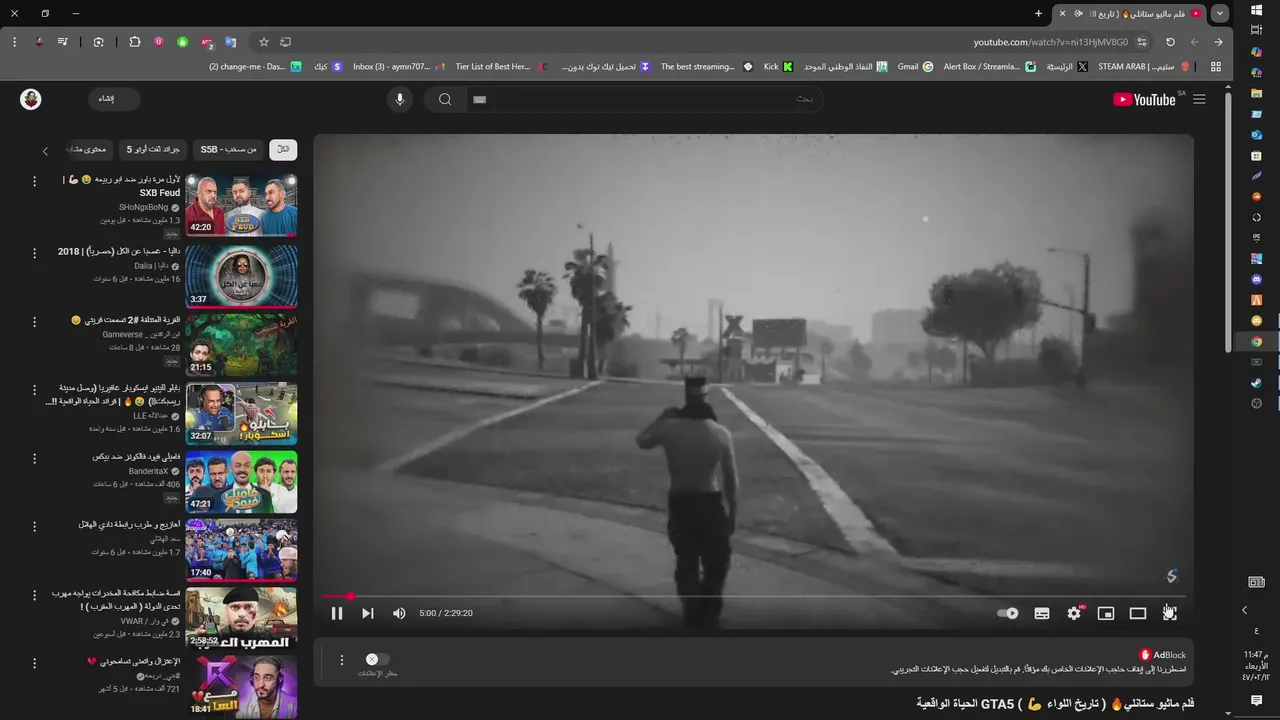This screenshot has width=1280, height=720.
Task: Click the address bar URL
Action: coord(1050,42)
